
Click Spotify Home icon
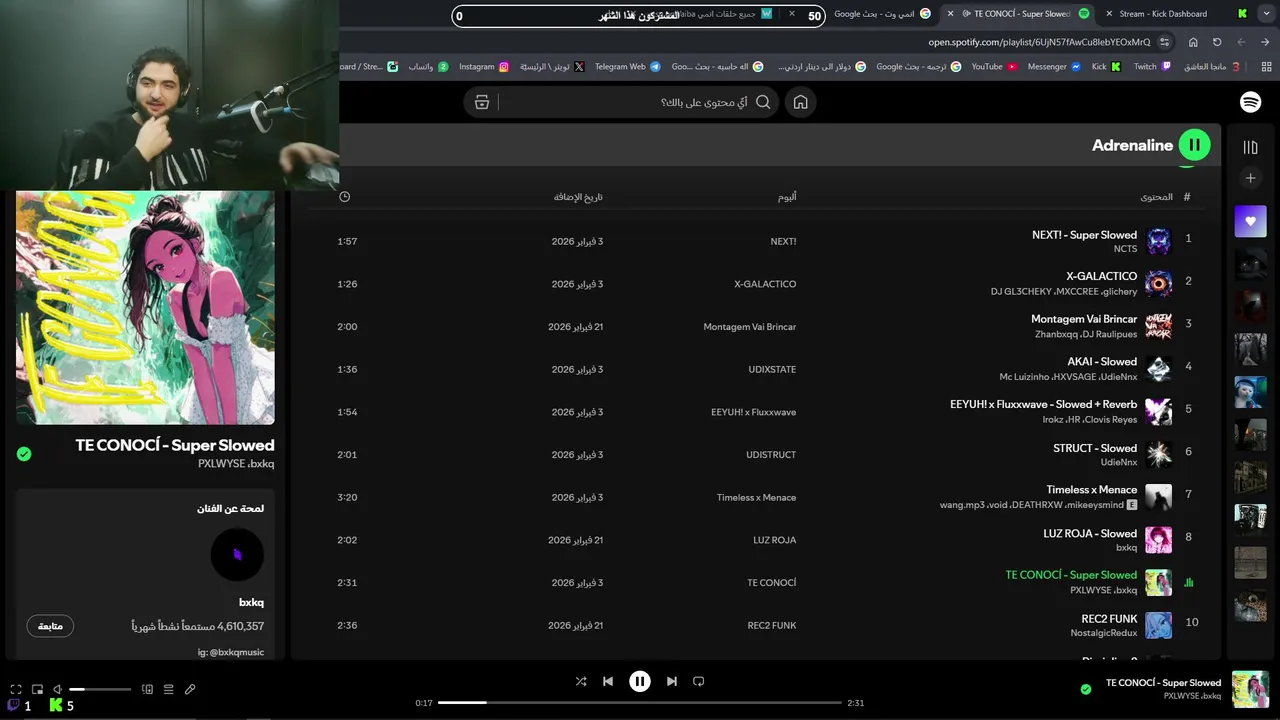800,102
